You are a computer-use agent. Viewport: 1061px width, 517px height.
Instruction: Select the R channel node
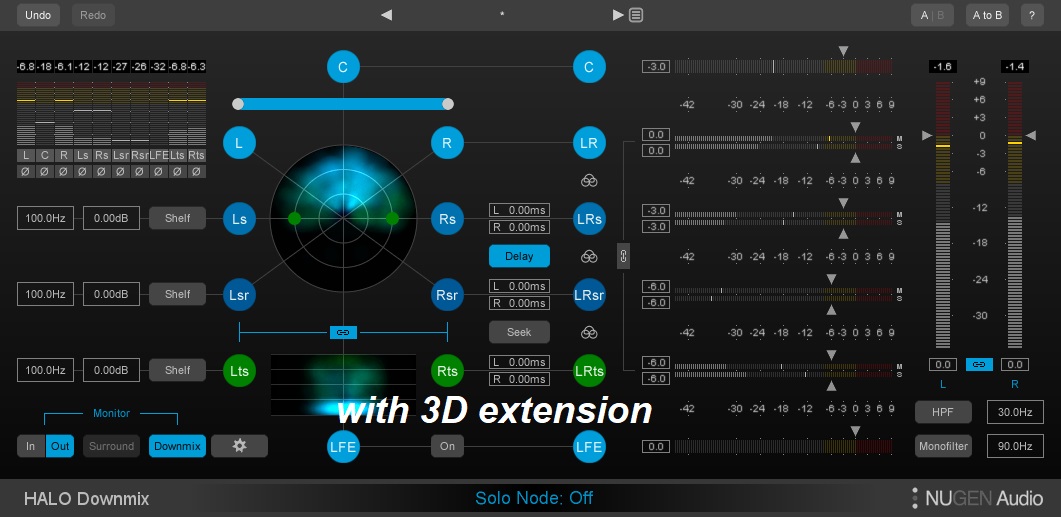point(447,143)
